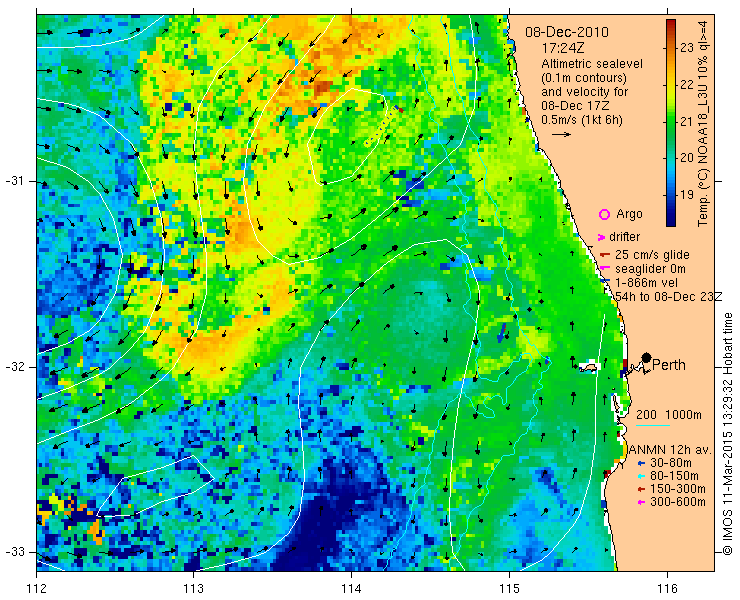Click the 'Argo' legend label
The width and height of the screenshot is (740, 600).
tap(629, 214)
